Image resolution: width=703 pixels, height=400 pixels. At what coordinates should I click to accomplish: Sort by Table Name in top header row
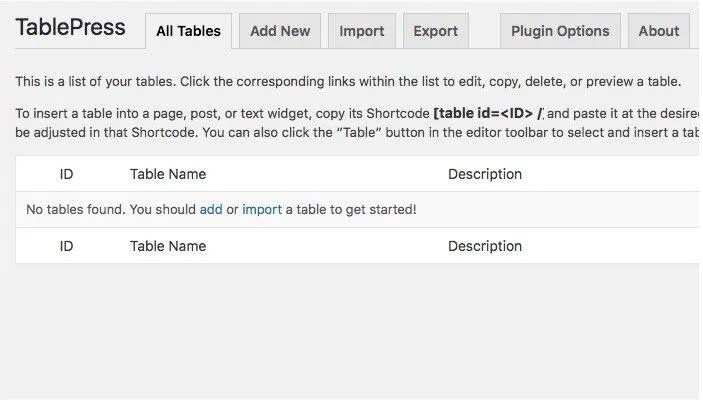[168, 174]
